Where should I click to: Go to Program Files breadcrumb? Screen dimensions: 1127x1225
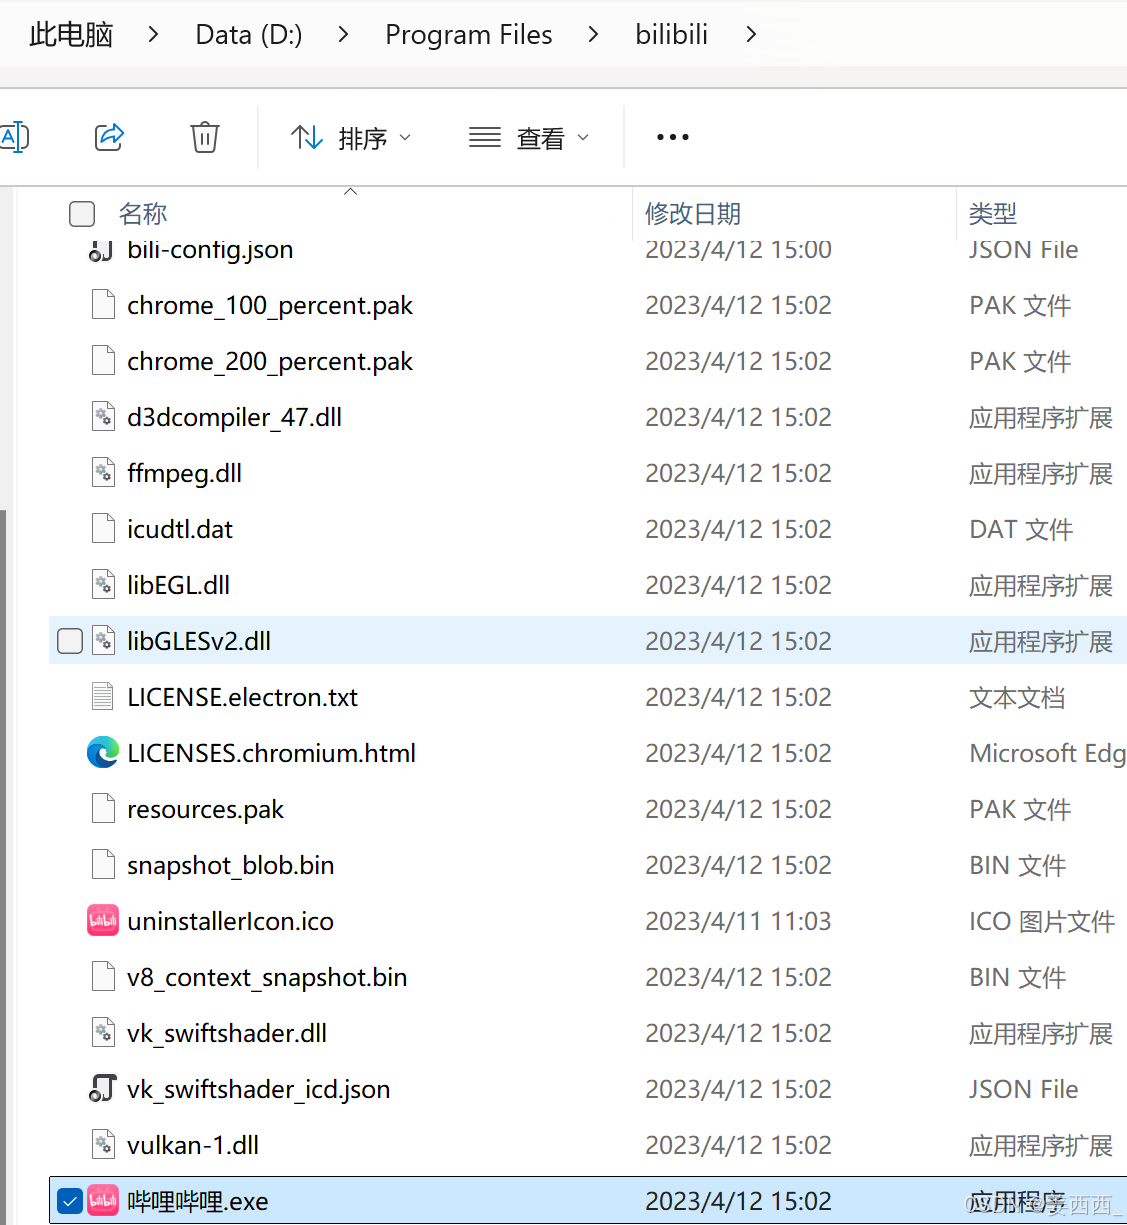tap(469, 35)
